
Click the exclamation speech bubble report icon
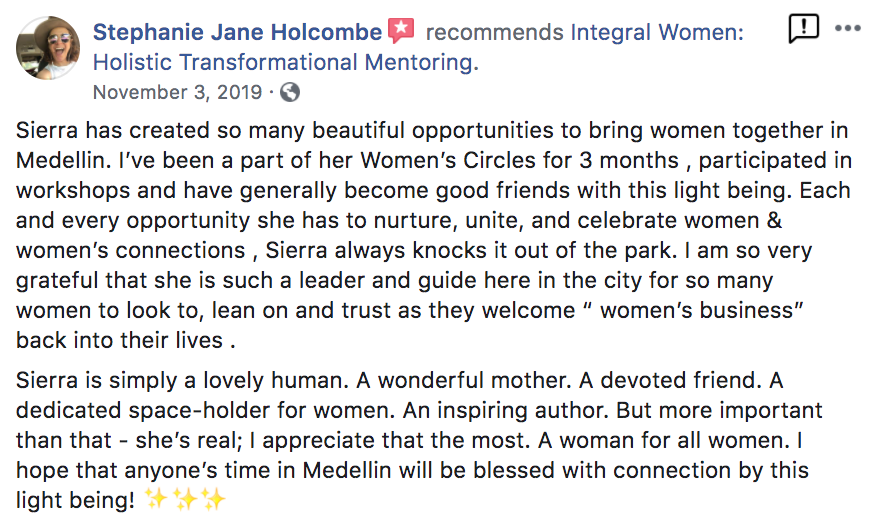[803, 28]
